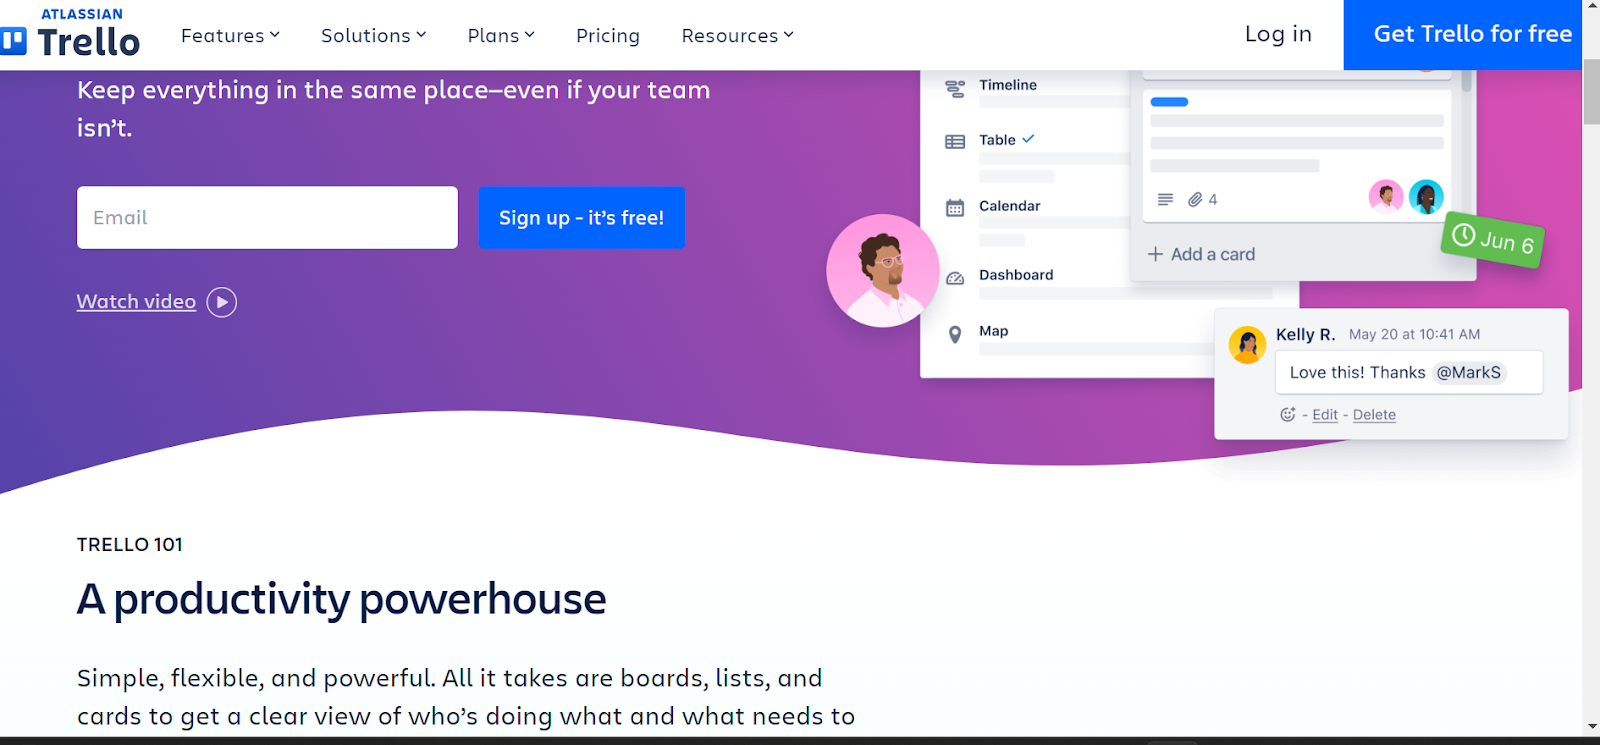Click the Jun 6 due date badge

1493,240
